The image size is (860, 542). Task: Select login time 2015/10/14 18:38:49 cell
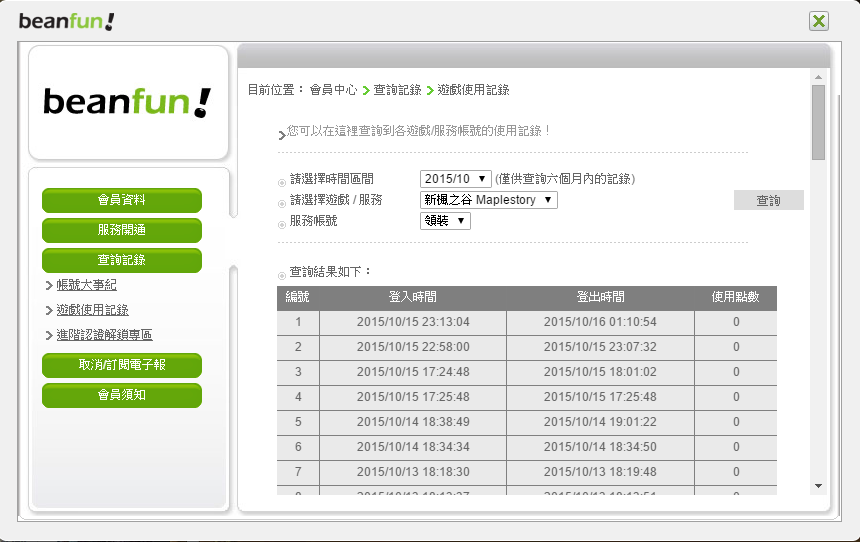[413, 422]
